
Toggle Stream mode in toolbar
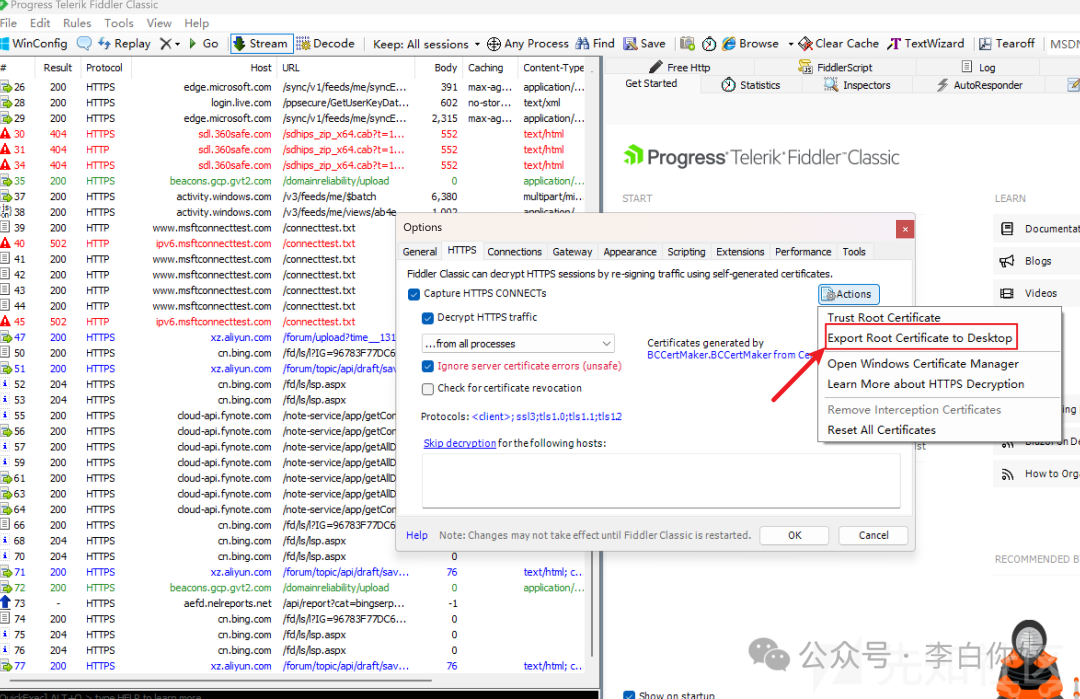[x=261, y=43]
